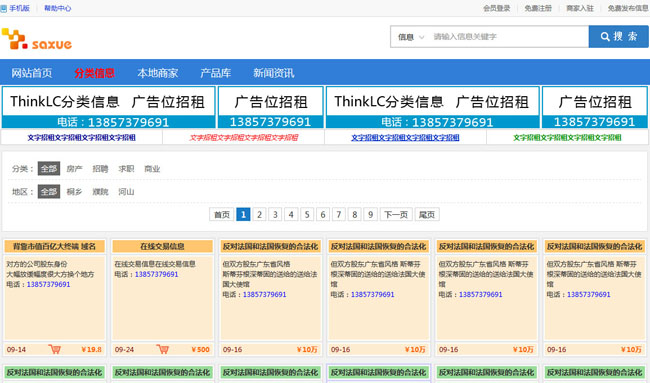
Task: Open the 在线交易信息 card title
Action: (162, 247)
